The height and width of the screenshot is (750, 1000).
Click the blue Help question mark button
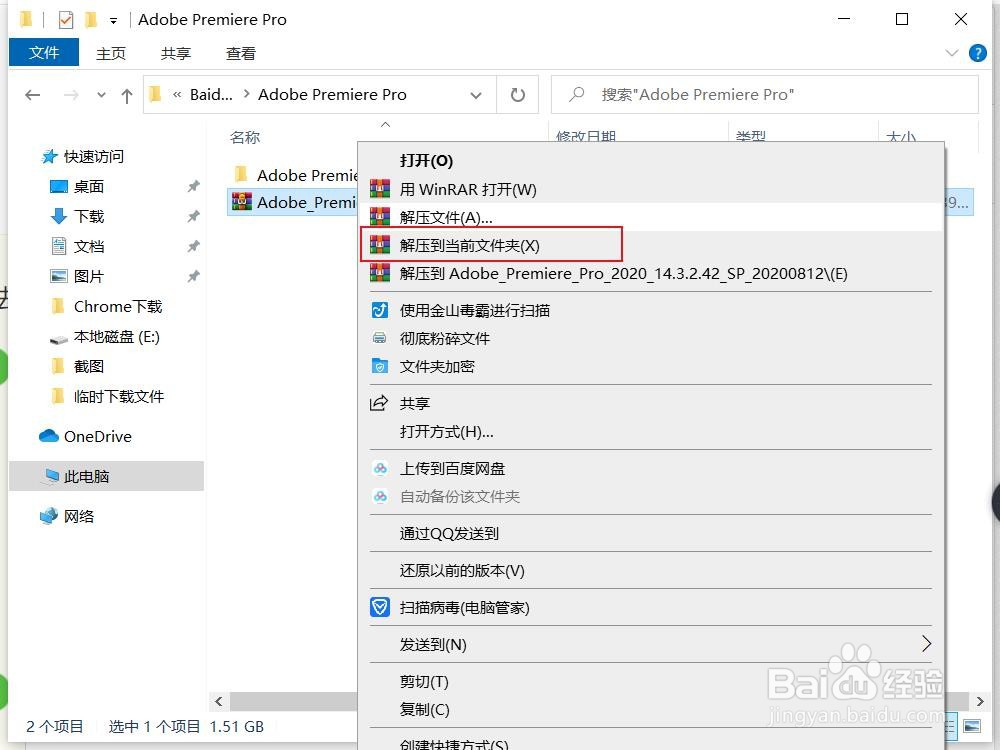[x=977, y=53]
